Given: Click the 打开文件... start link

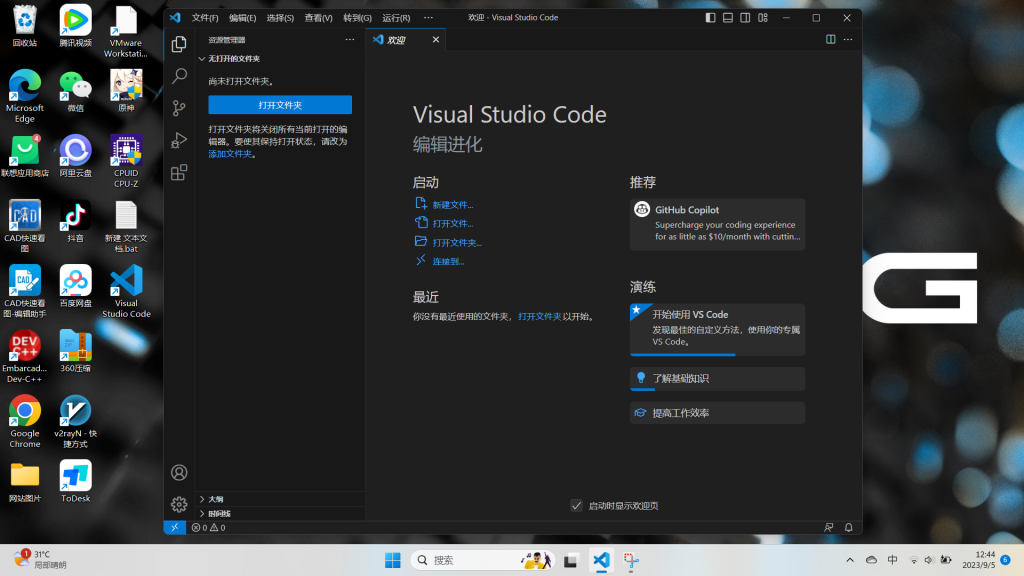Looking at the screenshot, I should (453, 223).
